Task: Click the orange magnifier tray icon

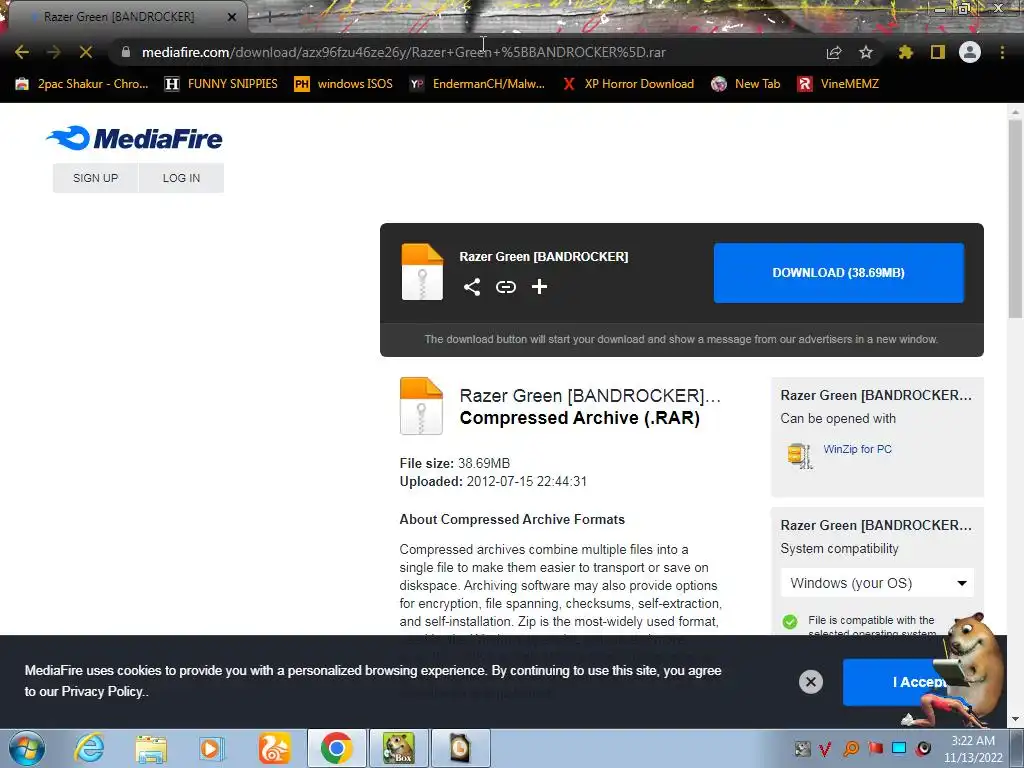Action: pos(851,748)
